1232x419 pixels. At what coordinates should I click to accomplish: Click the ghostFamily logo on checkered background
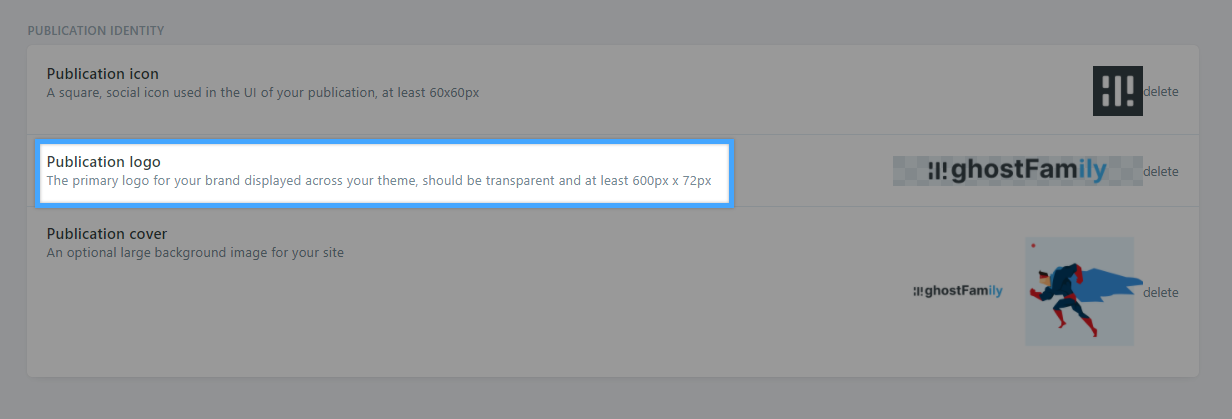pos(1018,171)
